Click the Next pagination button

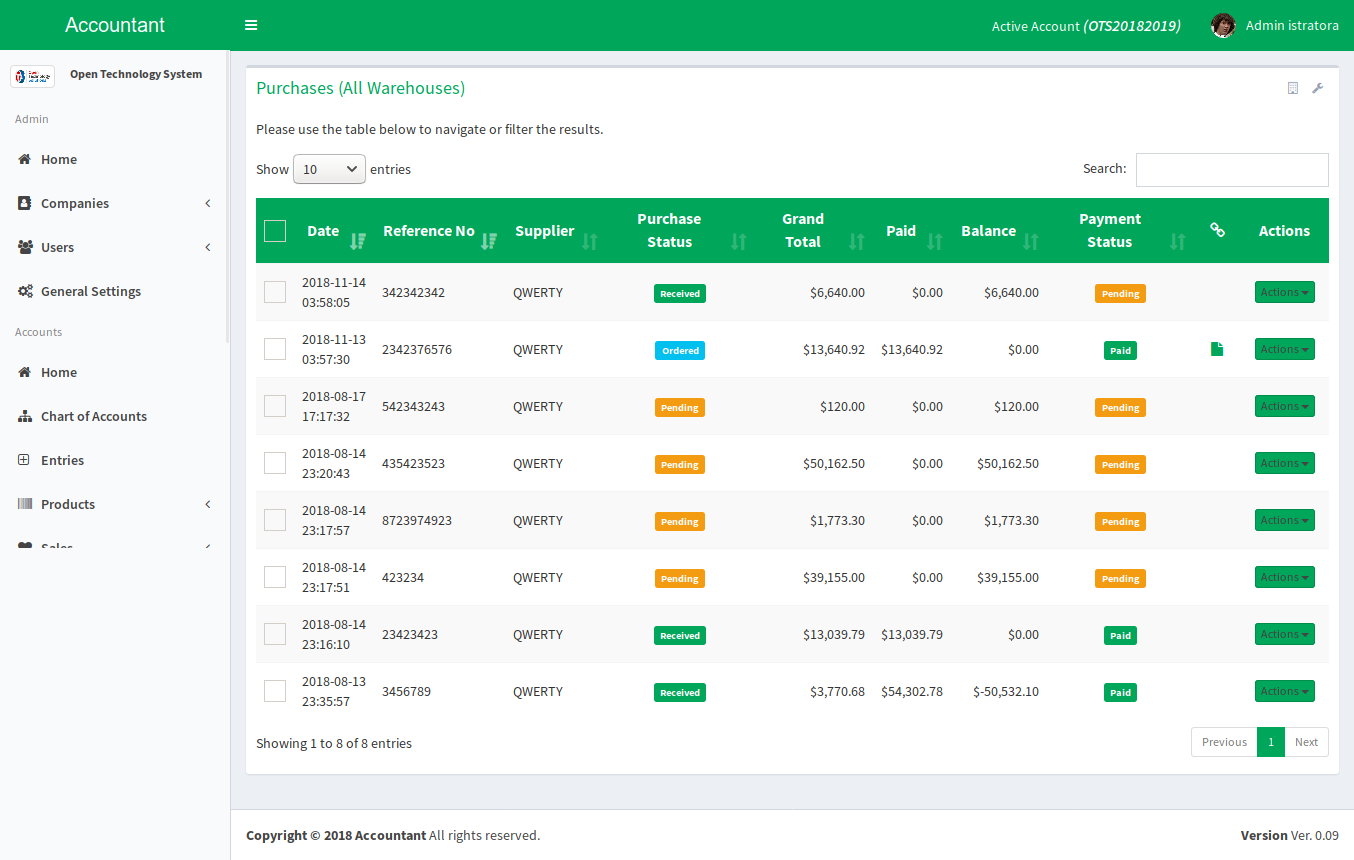1306,742
